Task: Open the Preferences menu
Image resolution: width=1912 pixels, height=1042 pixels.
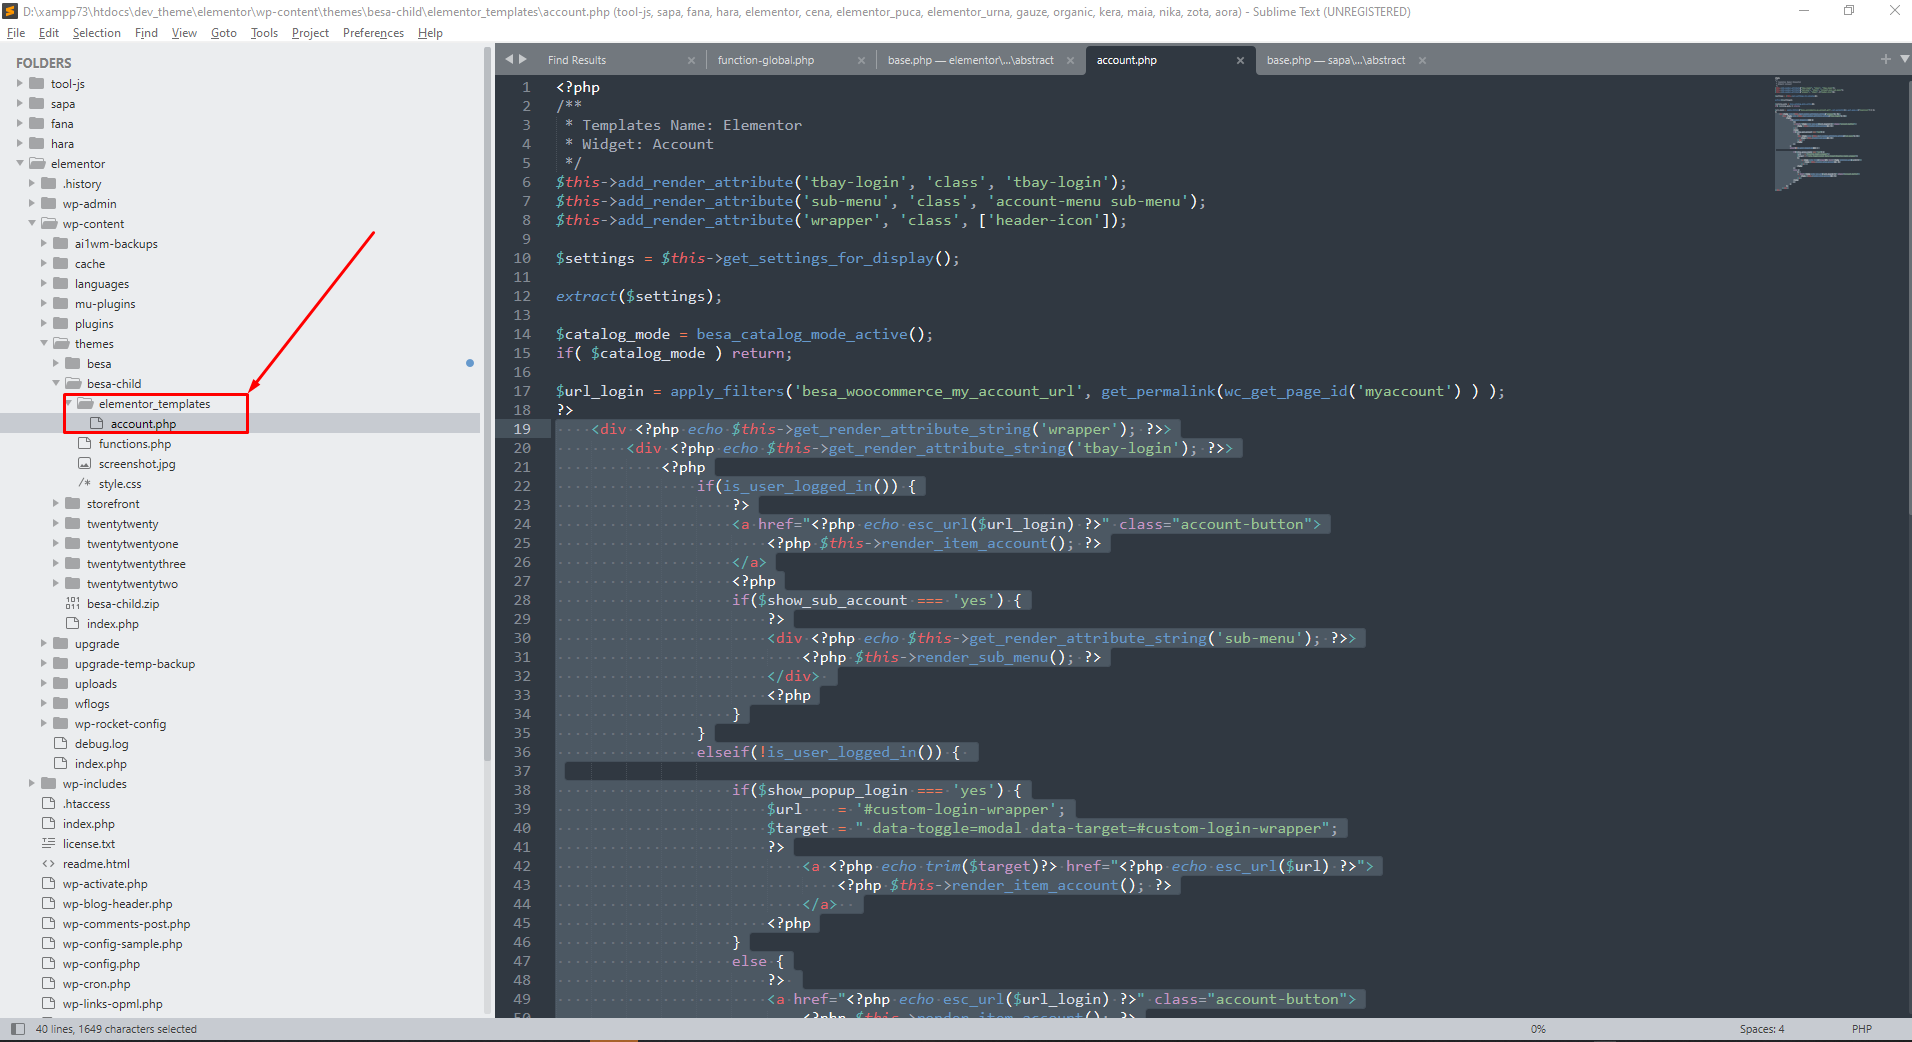Action: click(x=373, y=33)
